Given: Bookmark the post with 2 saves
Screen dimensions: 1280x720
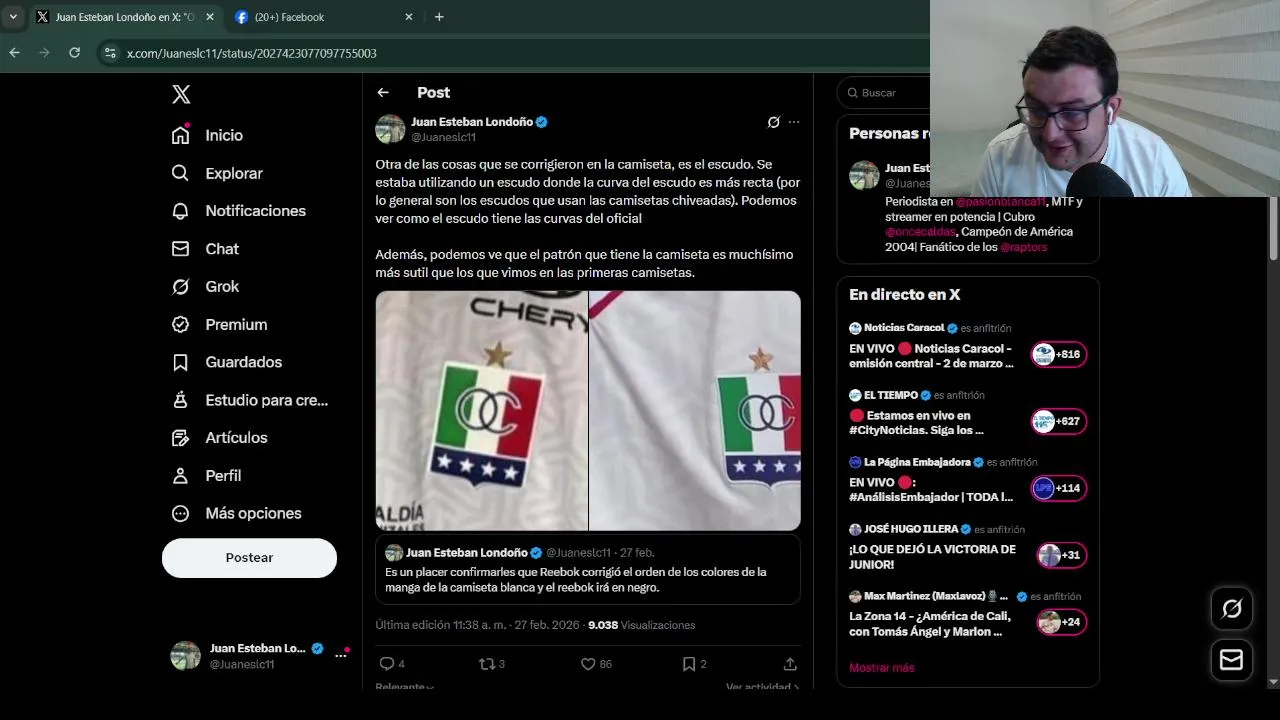Looking at the screenshot, I should 689,664.
